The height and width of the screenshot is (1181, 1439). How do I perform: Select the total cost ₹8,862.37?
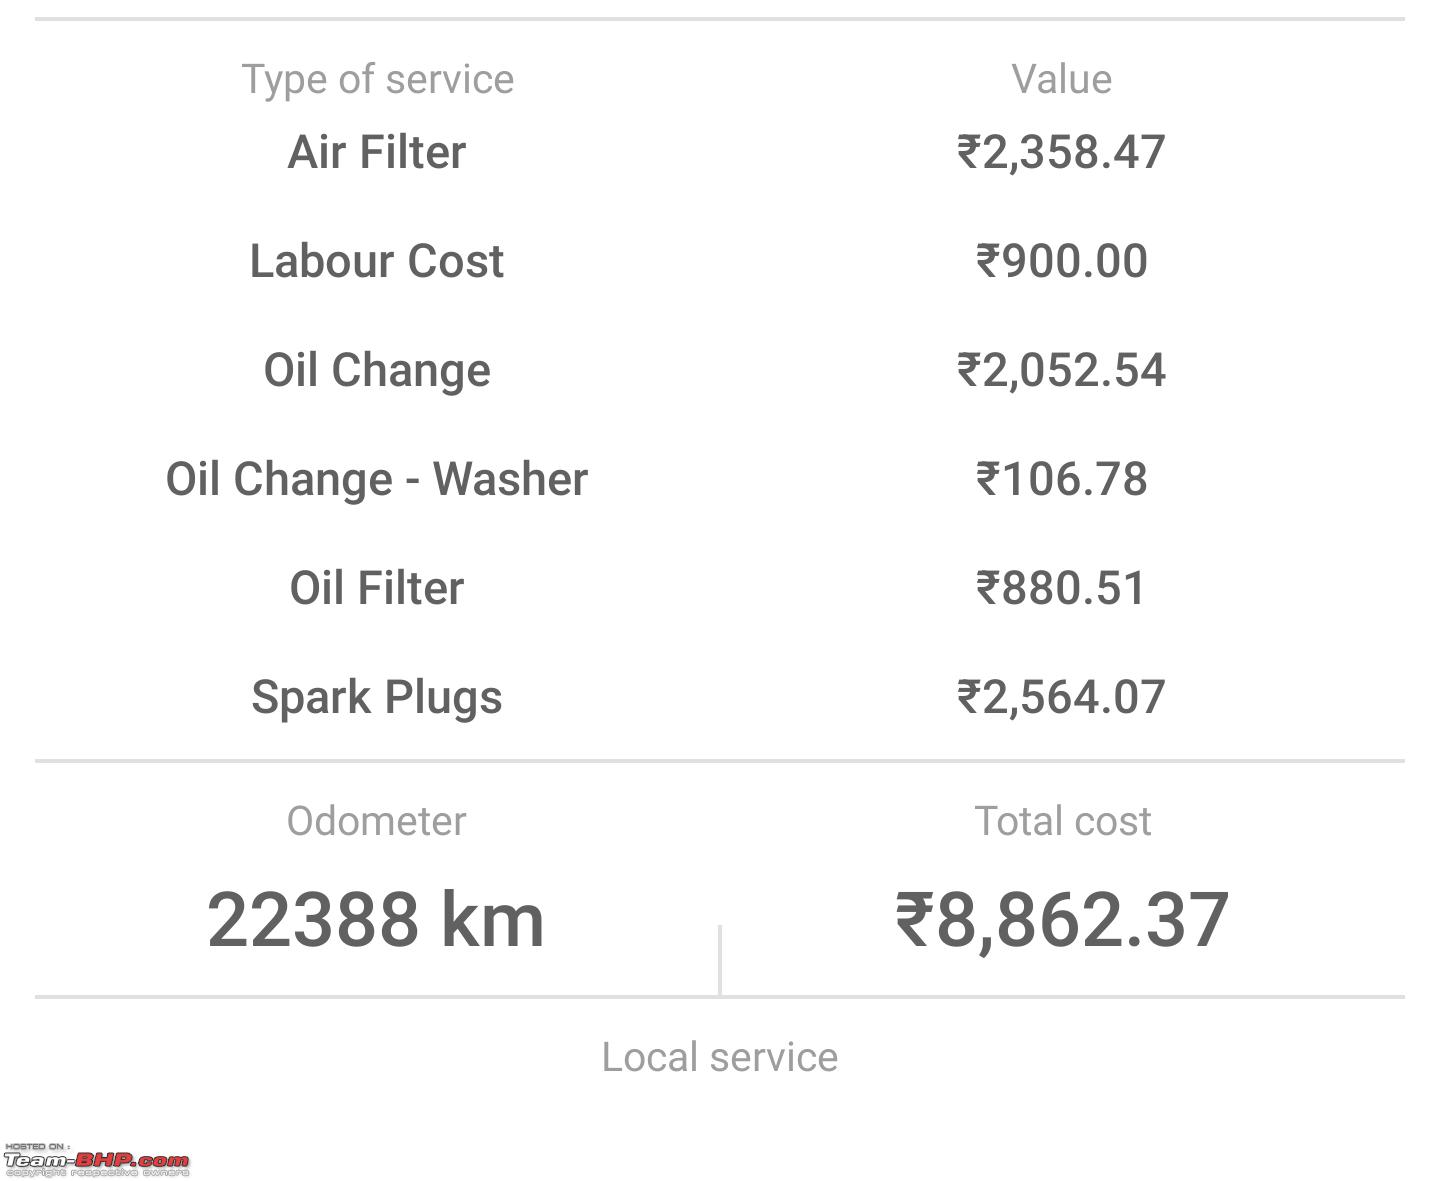pyautogui.click(x=1061, y=920)
